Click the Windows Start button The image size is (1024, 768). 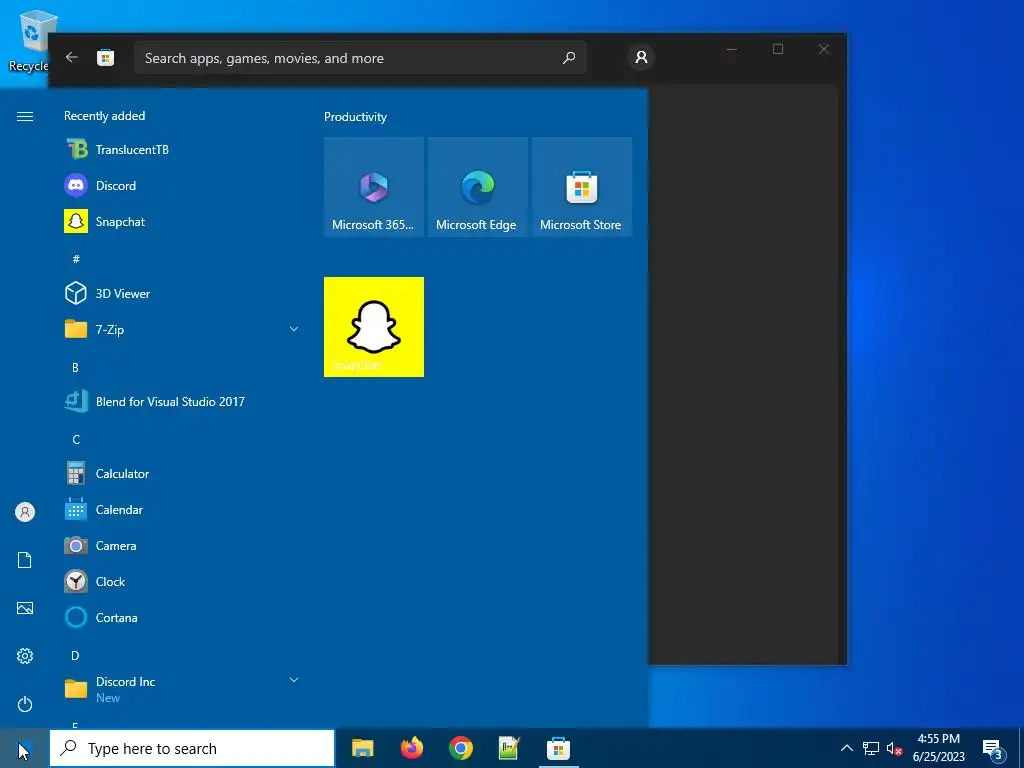click(x=24, y=749)
